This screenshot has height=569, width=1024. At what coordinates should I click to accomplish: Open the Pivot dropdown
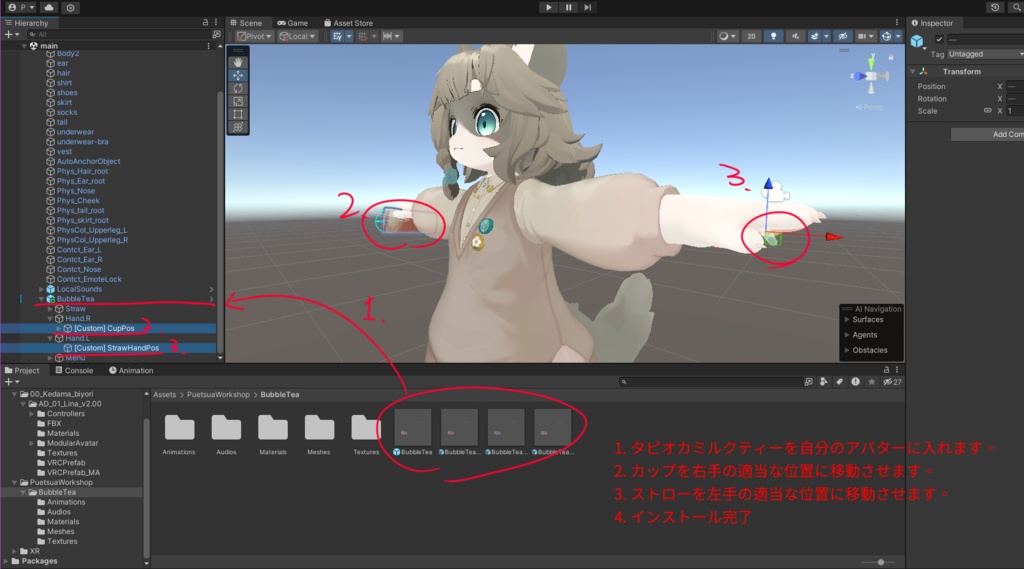(x=254, y=36)
